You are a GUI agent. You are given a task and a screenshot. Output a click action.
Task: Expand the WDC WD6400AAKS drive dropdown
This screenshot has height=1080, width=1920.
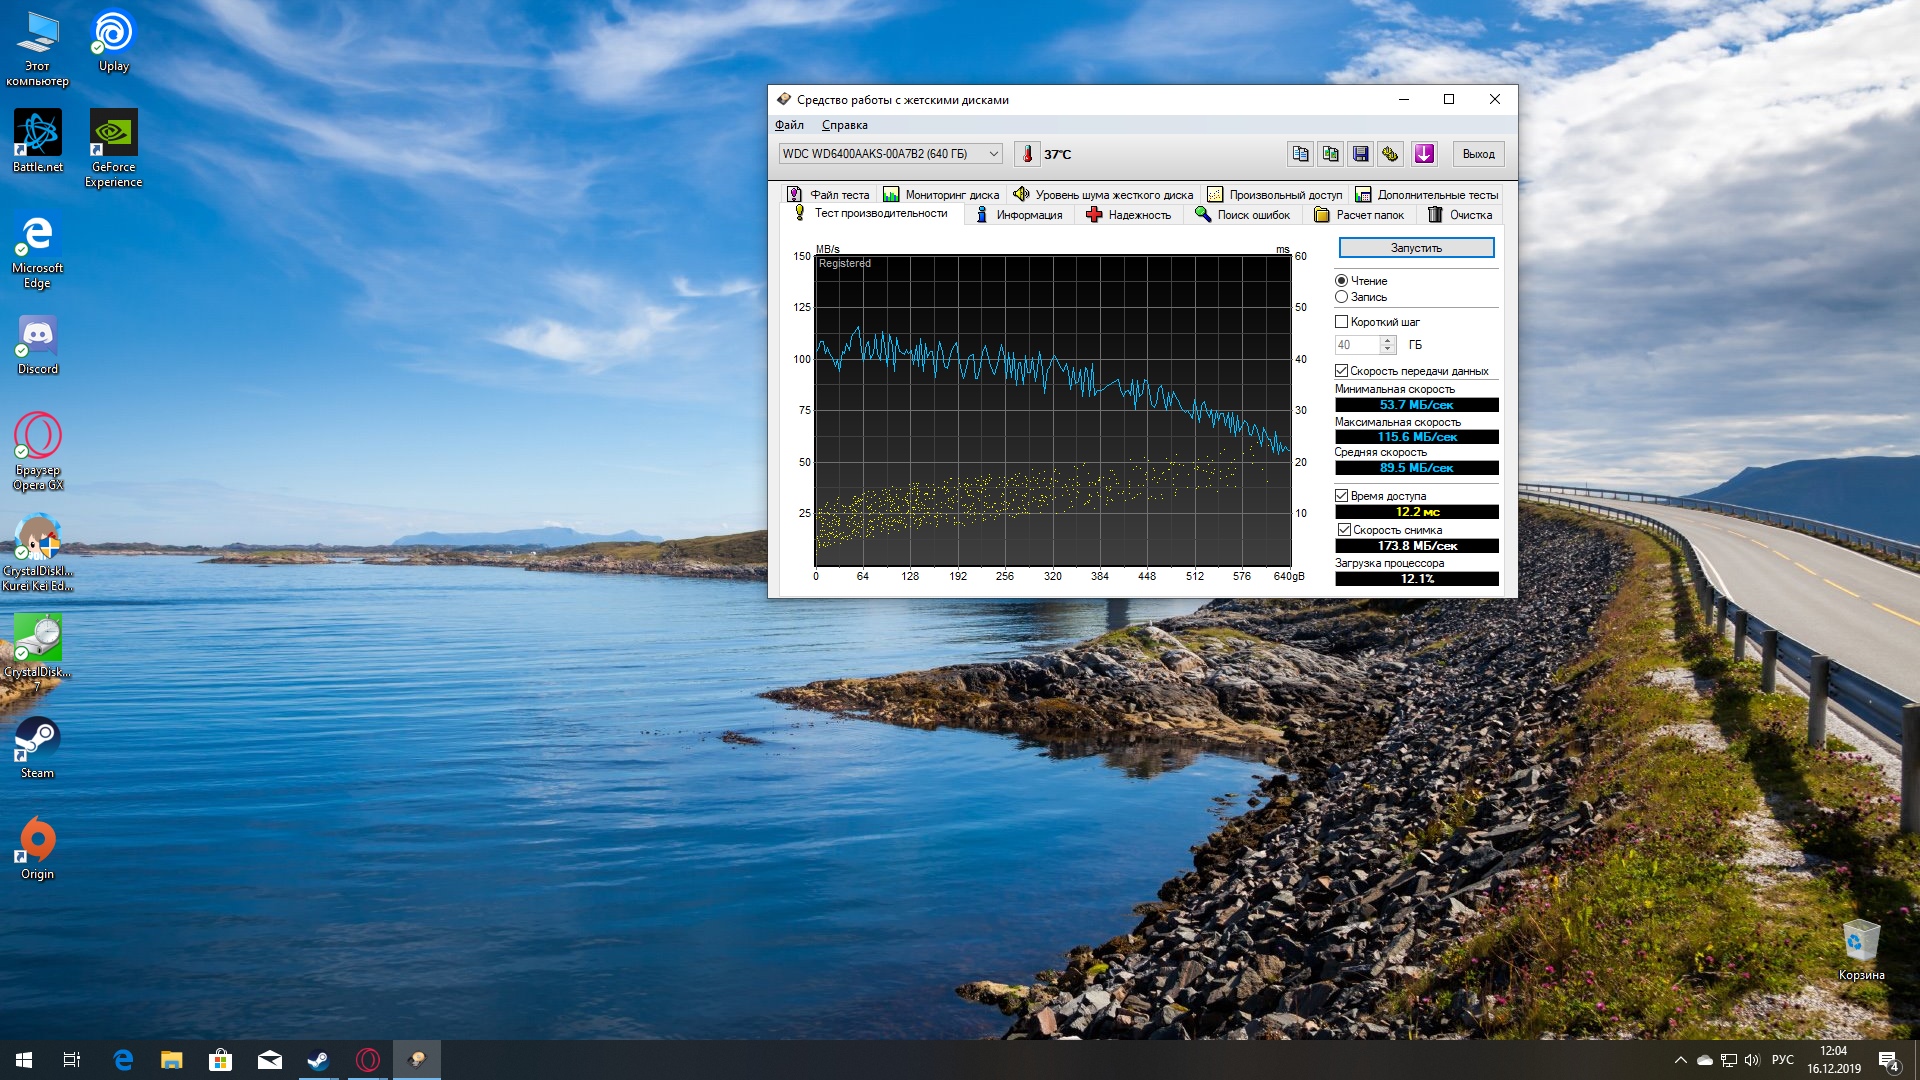(993, 154)
